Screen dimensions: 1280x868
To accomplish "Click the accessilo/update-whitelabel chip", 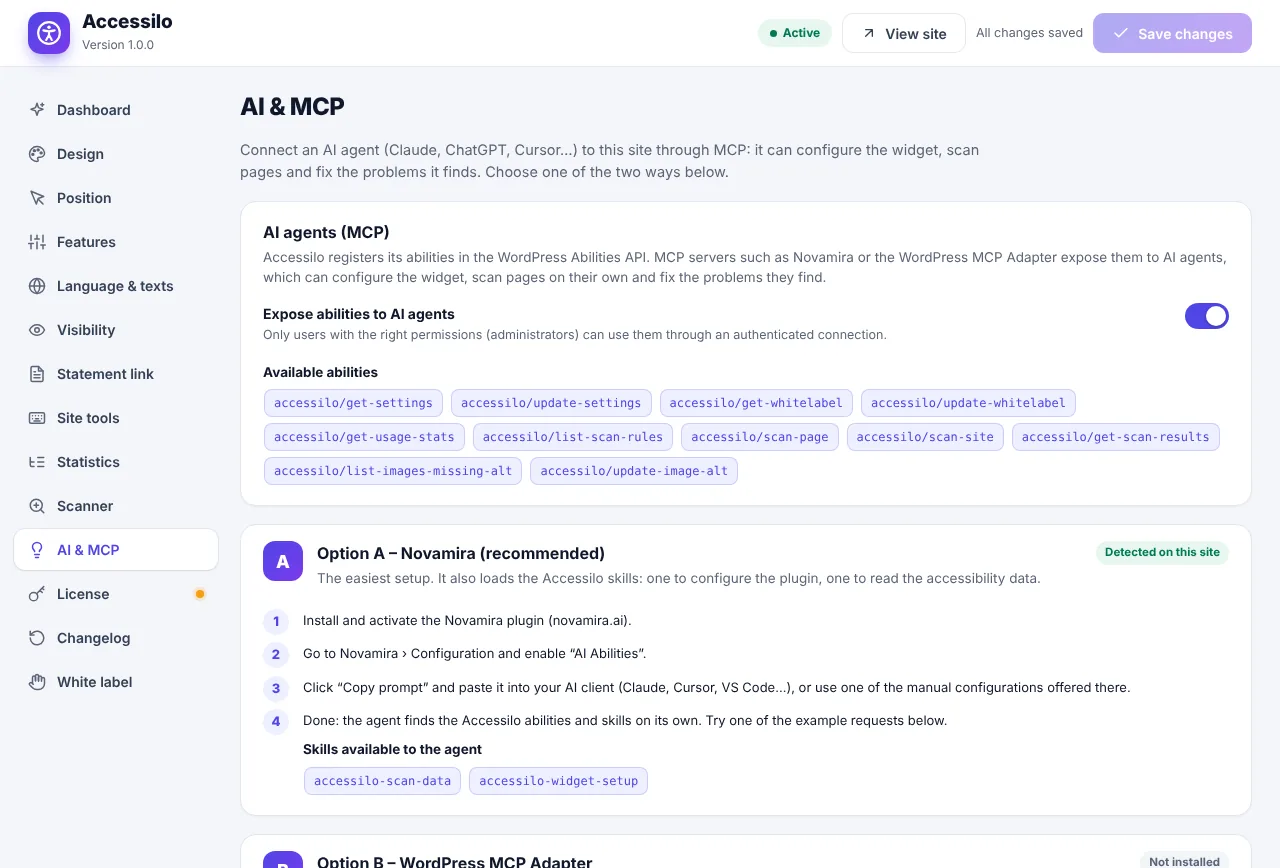I will tap(968, 403).
